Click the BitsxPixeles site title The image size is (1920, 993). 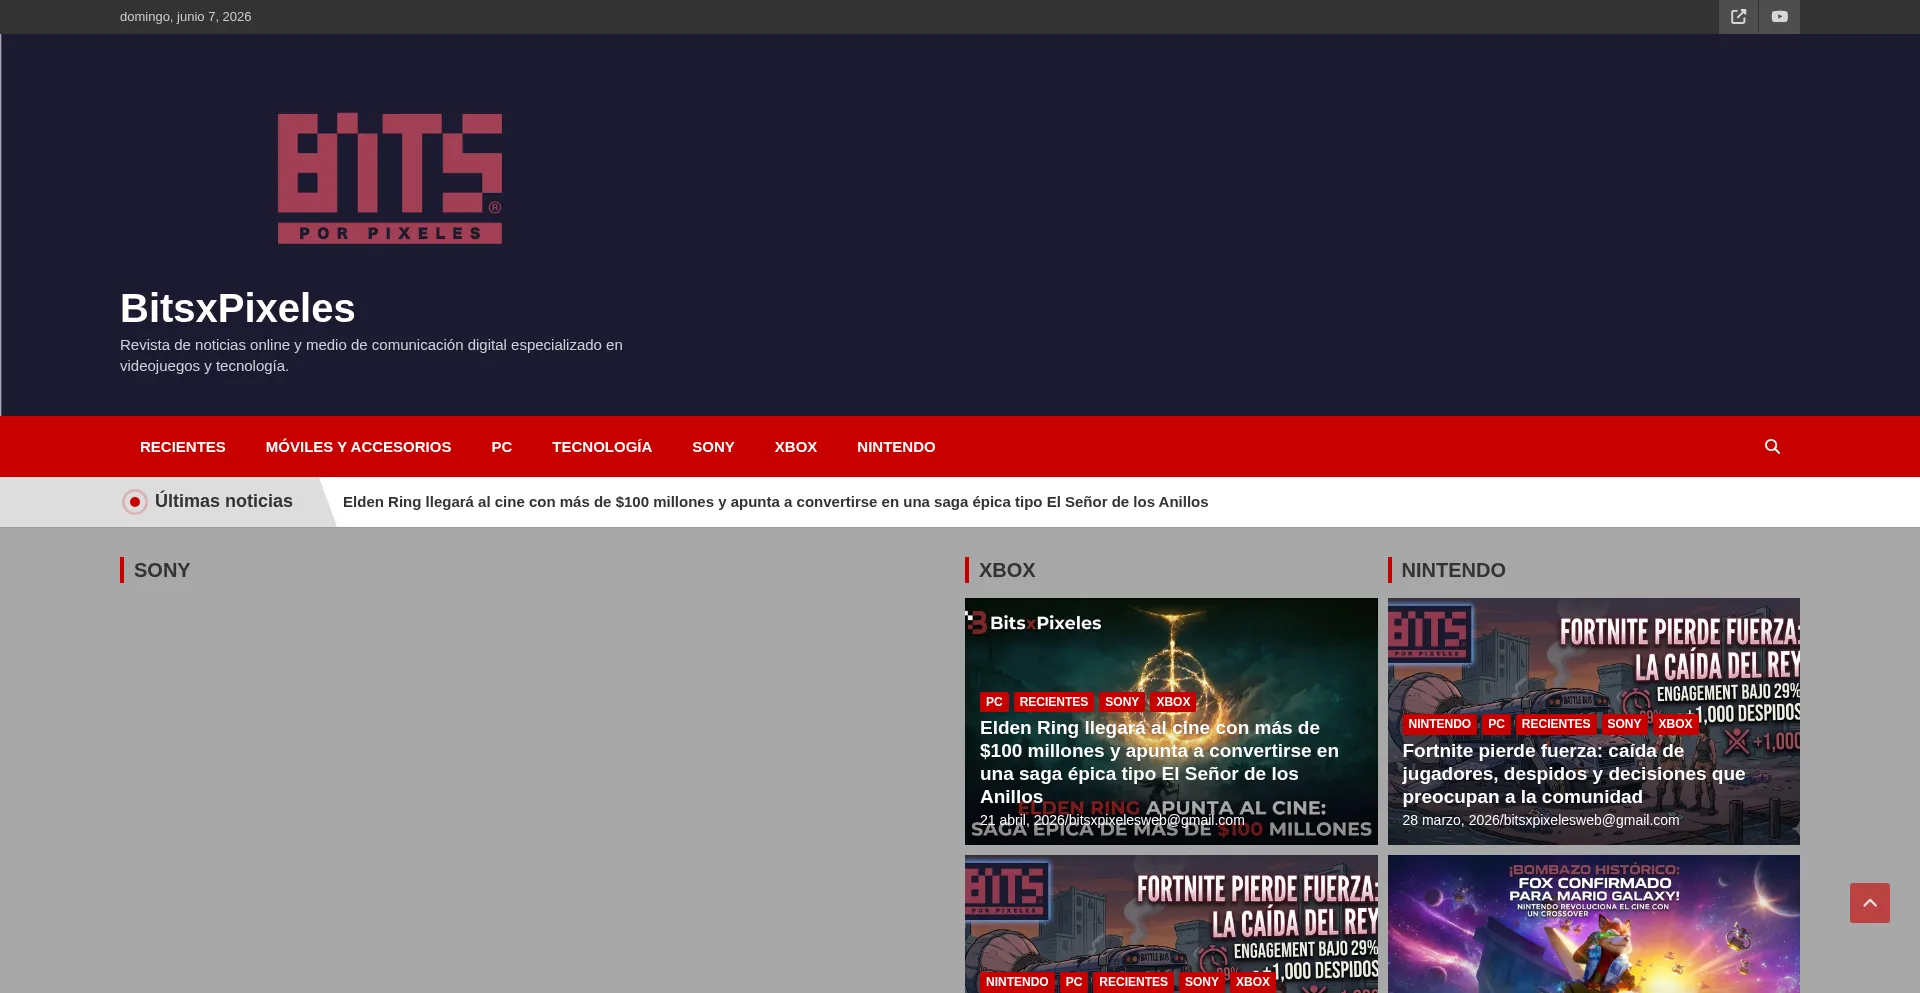238,308
